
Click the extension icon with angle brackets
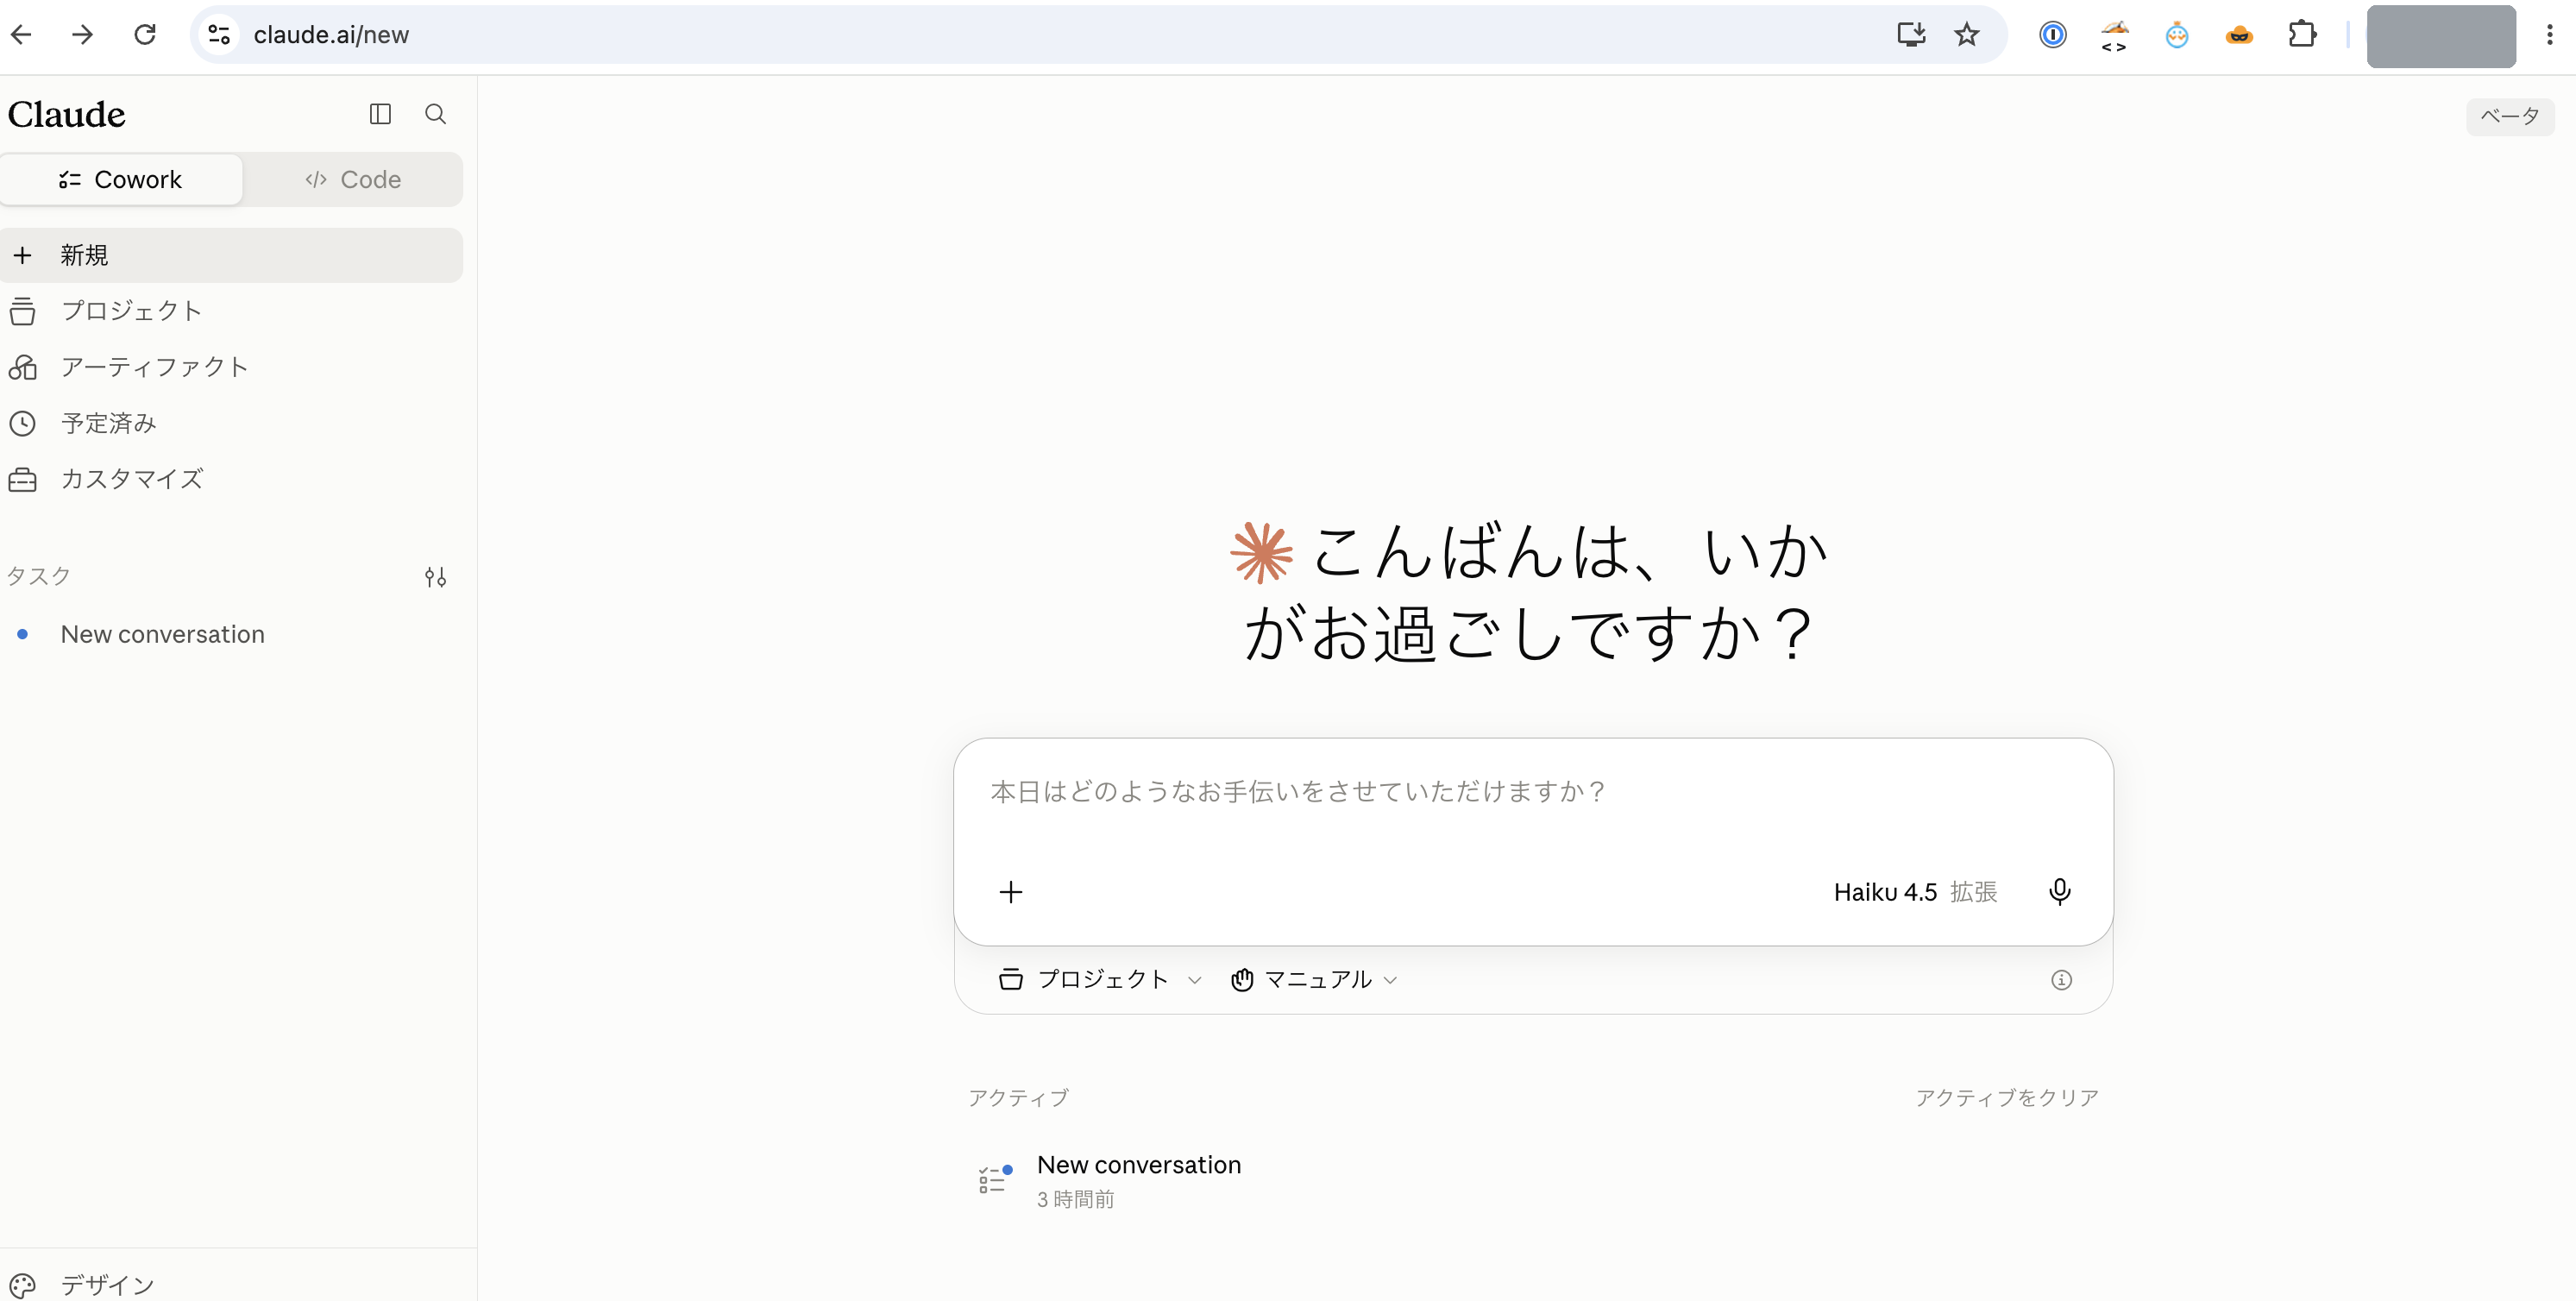coord(2114,35)
